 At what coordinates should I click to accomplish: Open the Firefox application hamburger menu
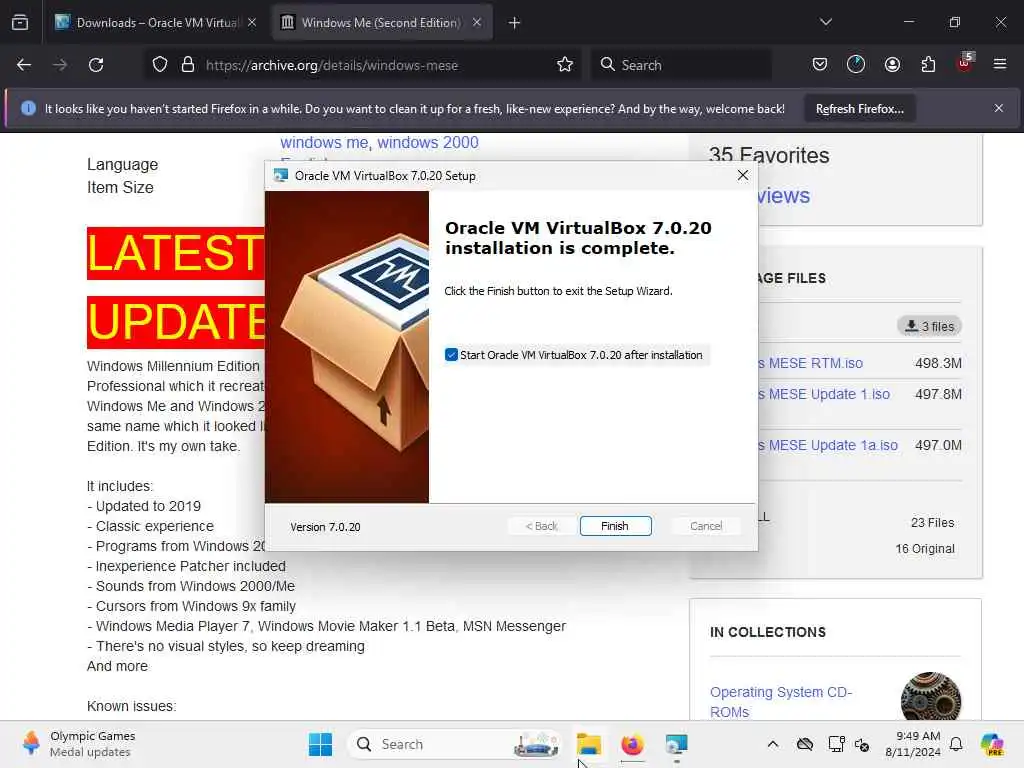(x=1000, y=64)
